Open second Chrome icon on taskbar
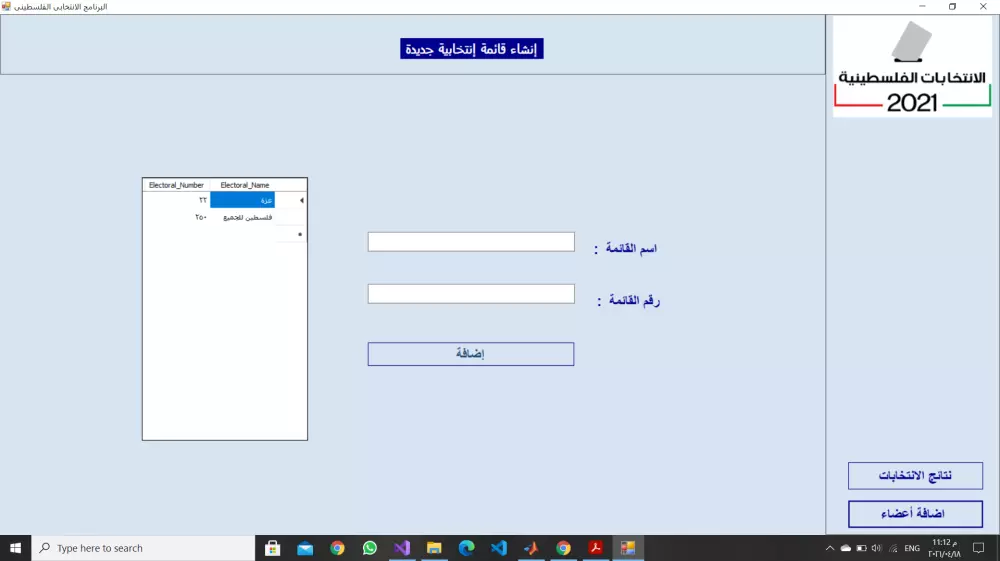This screenshot has width=1000, height=561. coord(563,548)
